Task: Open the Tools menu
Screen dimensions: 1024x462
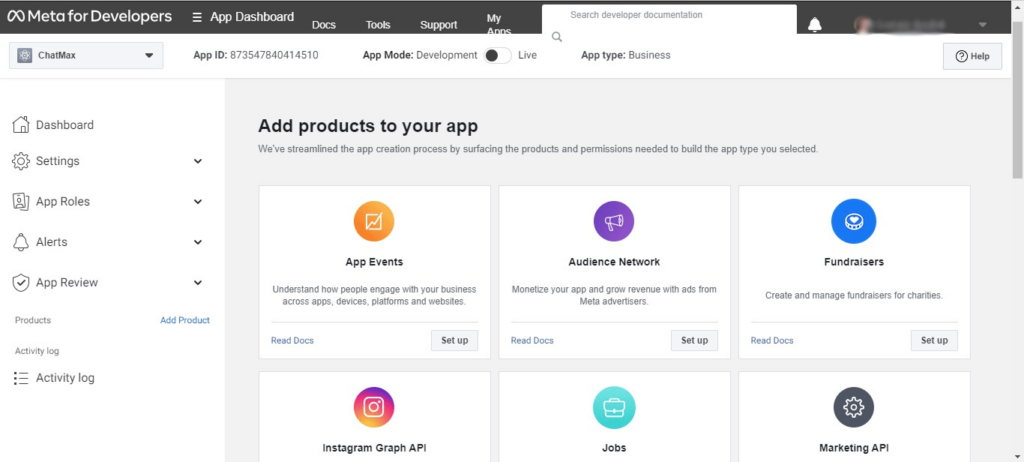Action: point(378,25)
